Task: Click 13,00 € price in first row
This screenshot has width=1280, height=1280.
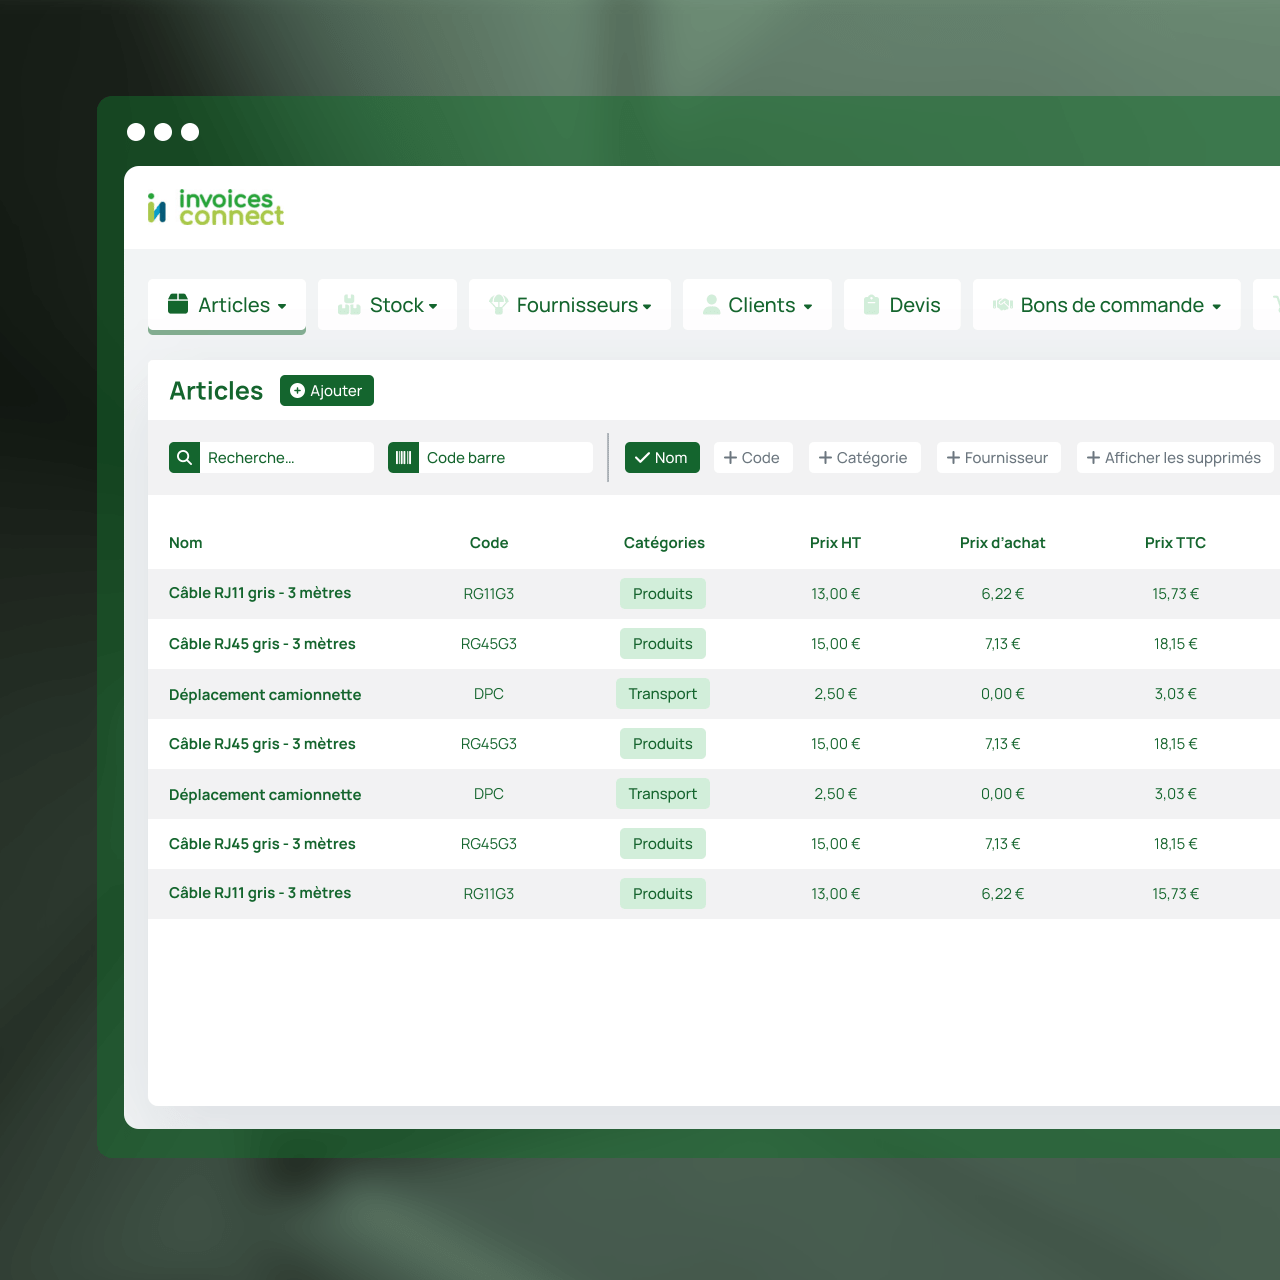Action: point(836,594)
